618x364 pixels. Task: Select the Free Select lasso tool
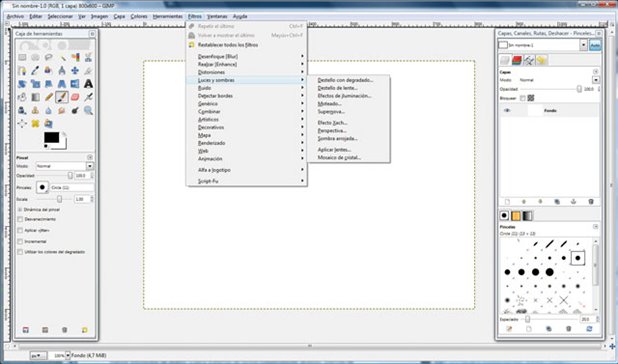point(48,58)
